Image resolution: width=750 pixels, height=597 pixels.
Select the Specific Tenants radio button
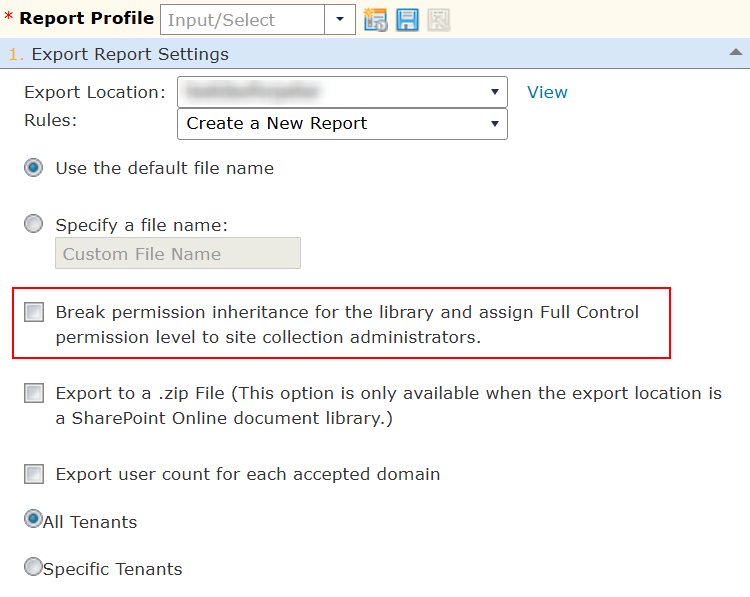coord(33,566)
